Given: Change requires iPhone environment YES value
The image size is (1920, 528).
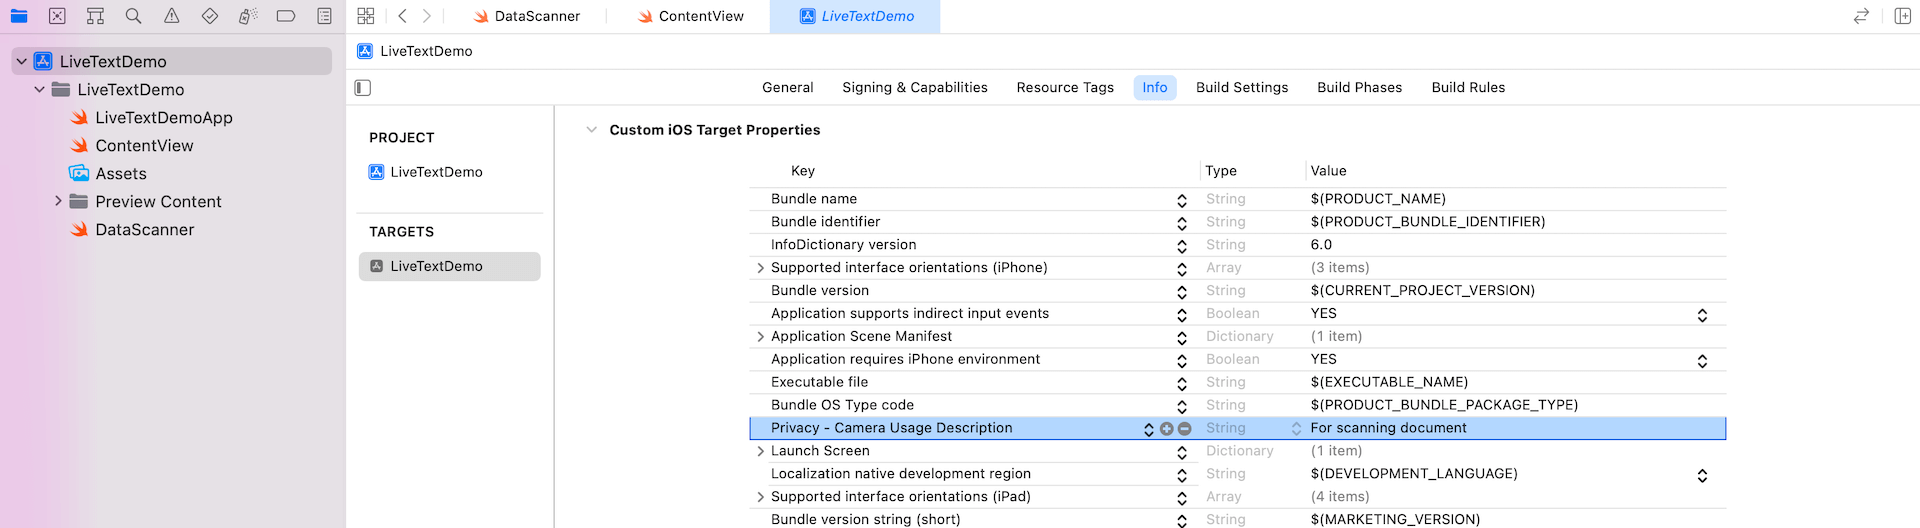Looking at the screenshot, I should 1702,361.
